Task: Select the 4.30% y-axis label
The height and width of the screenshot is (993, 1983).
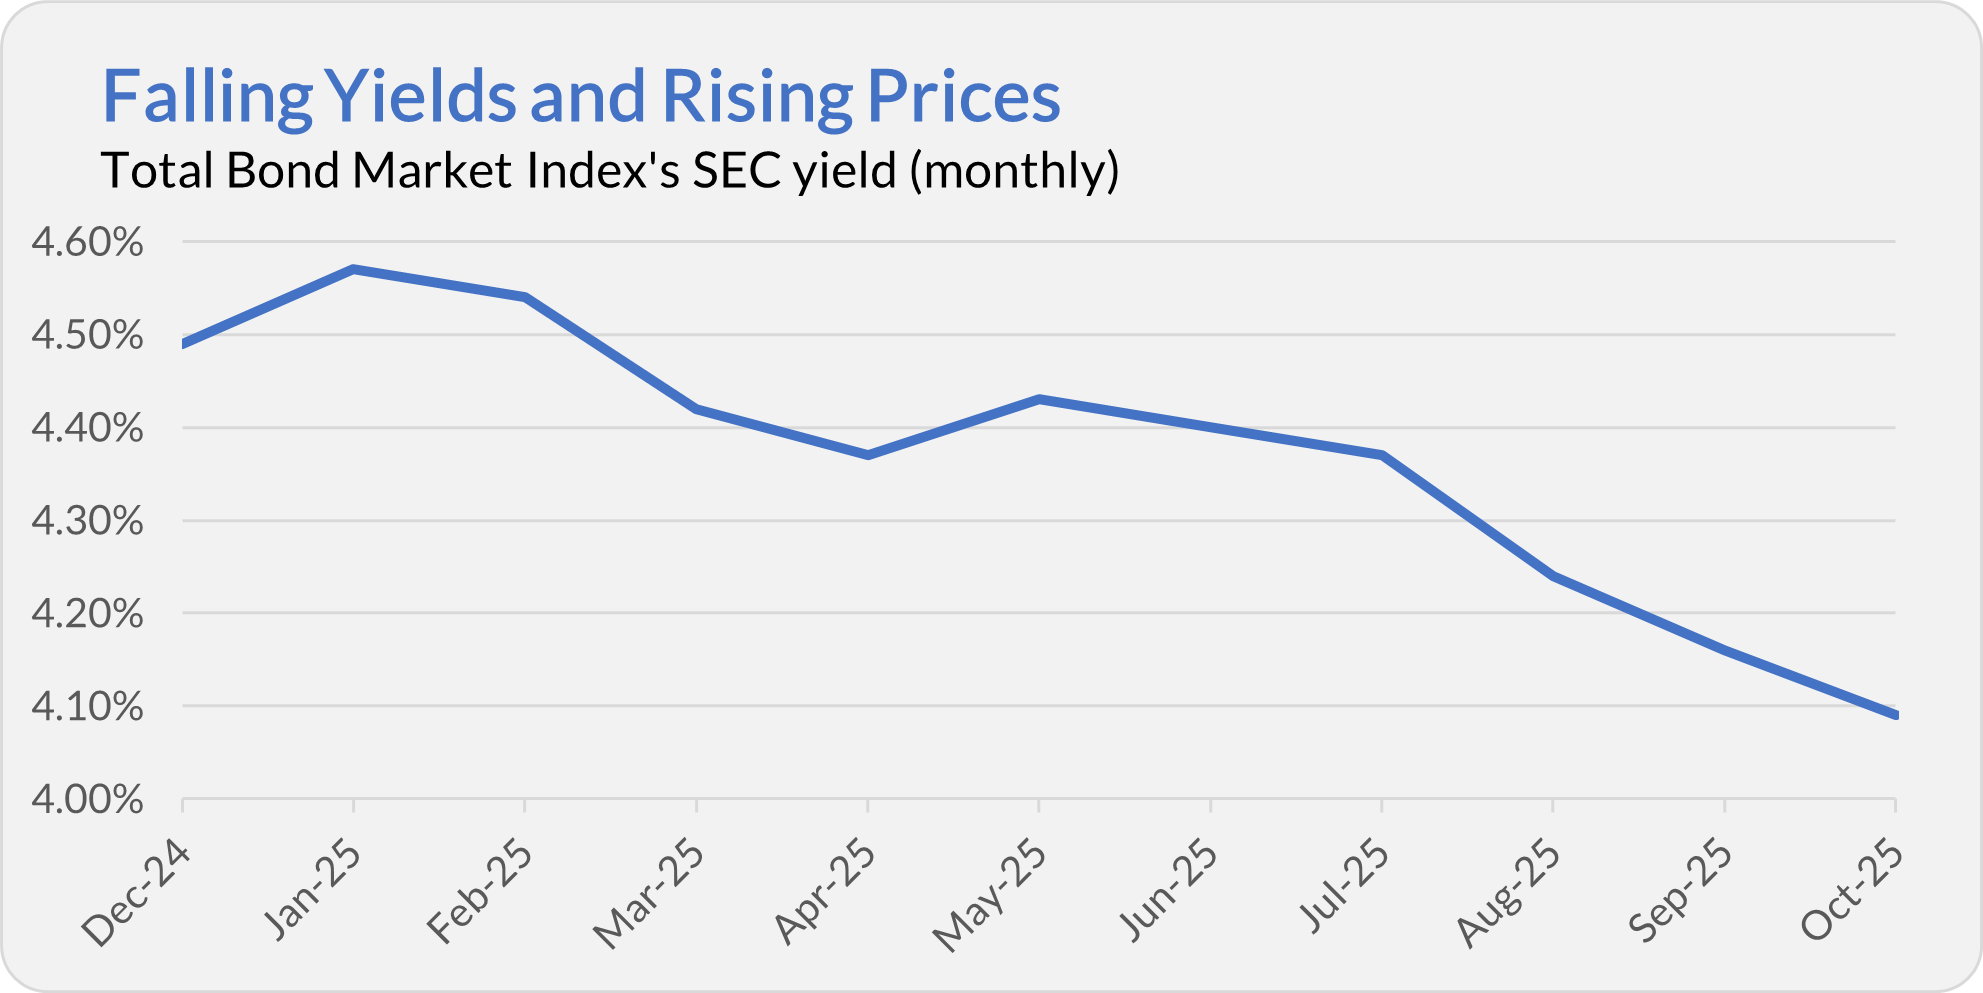Action: point(88,521)
